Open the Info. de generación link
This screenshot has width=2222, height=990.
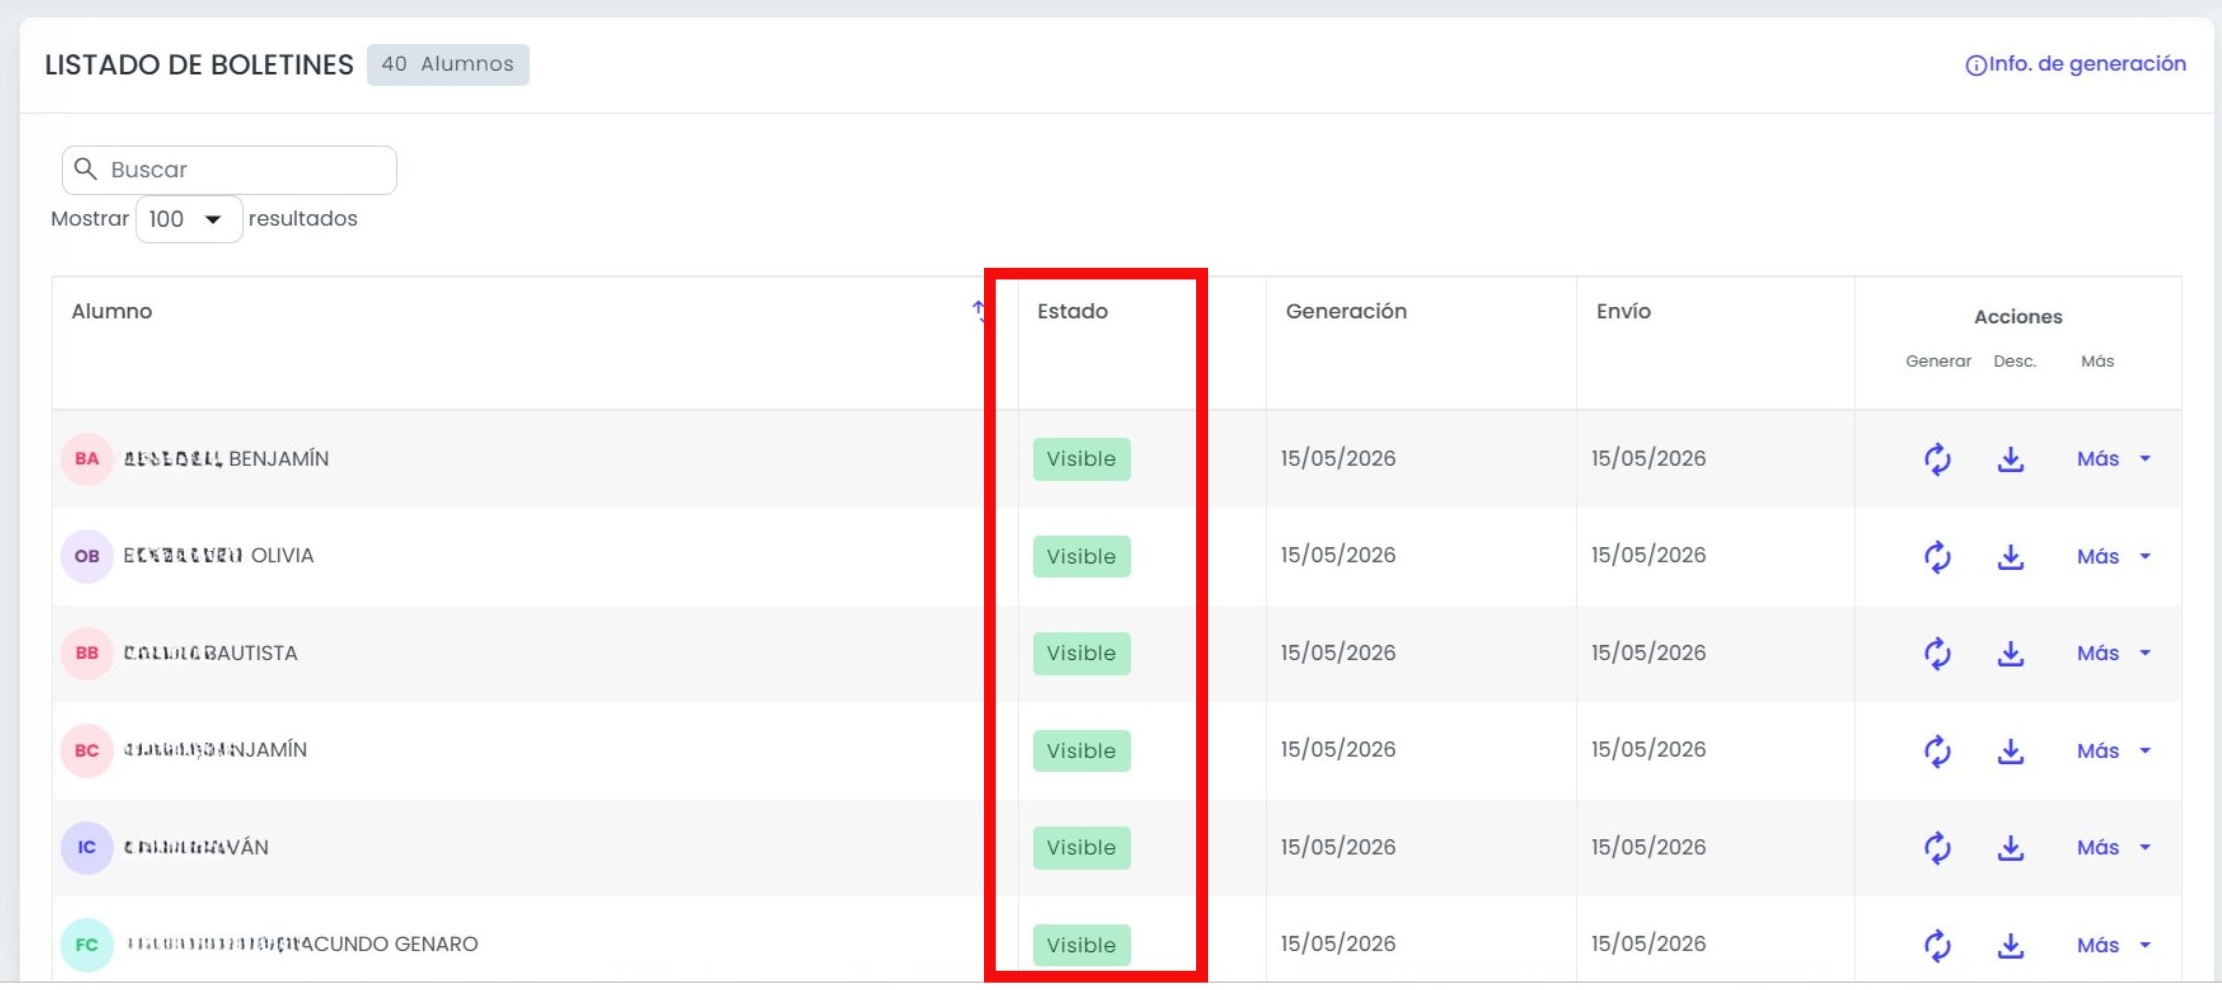tap(2075, 64)
